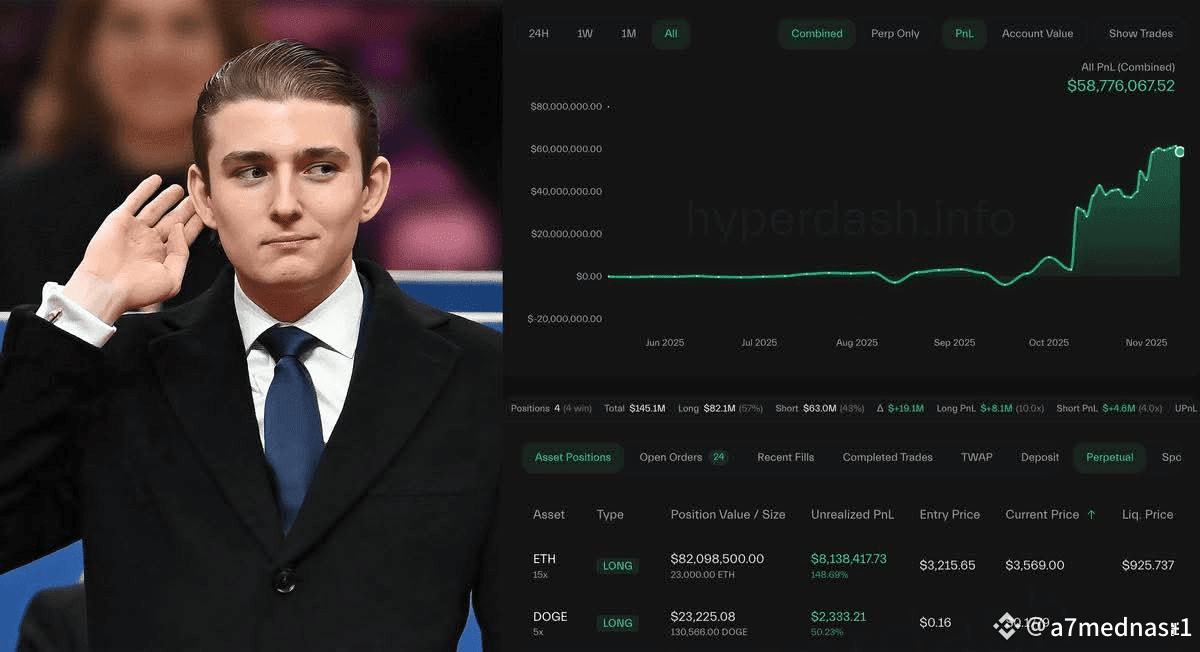Viewport: 1200px width, 652px height.
Task: Select the All time range
Action: (x=671, y=34)
